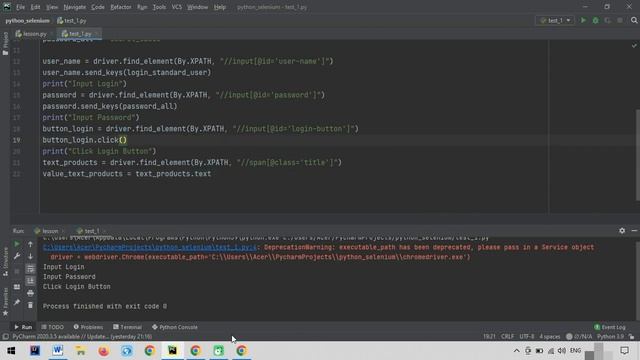Viewport: 640px width, 360px height.
Task: Open the Terminal tool window
Action: click(x=127, y=327)
